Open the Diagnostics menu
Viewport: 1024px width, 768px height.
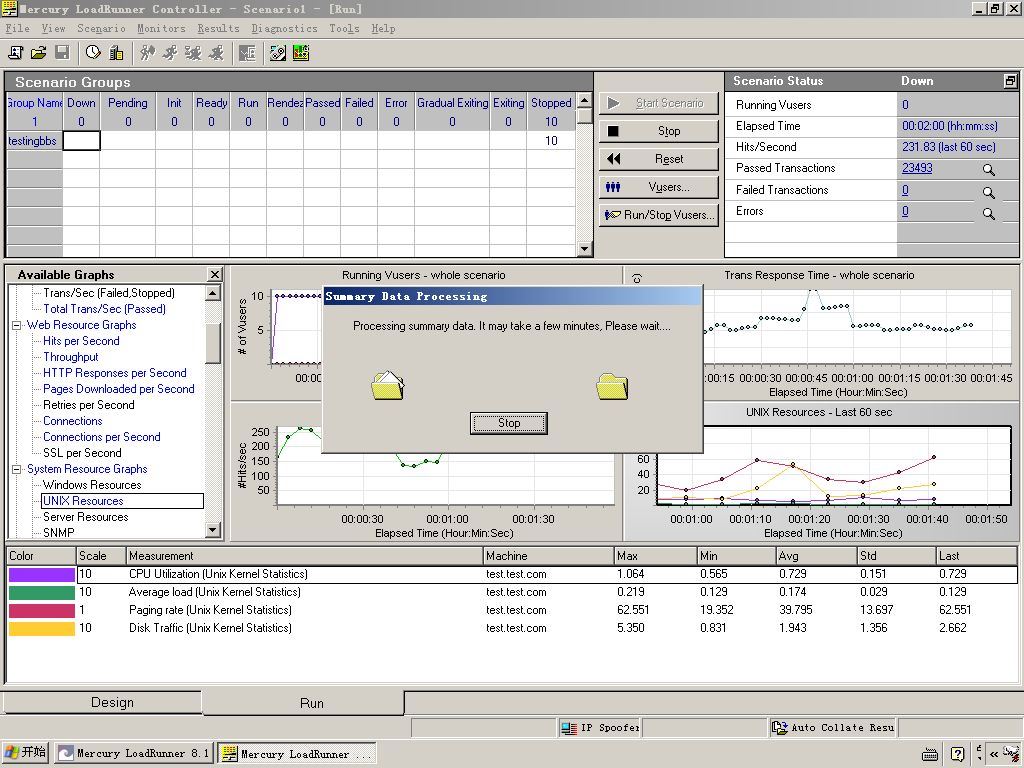[284, 29]
